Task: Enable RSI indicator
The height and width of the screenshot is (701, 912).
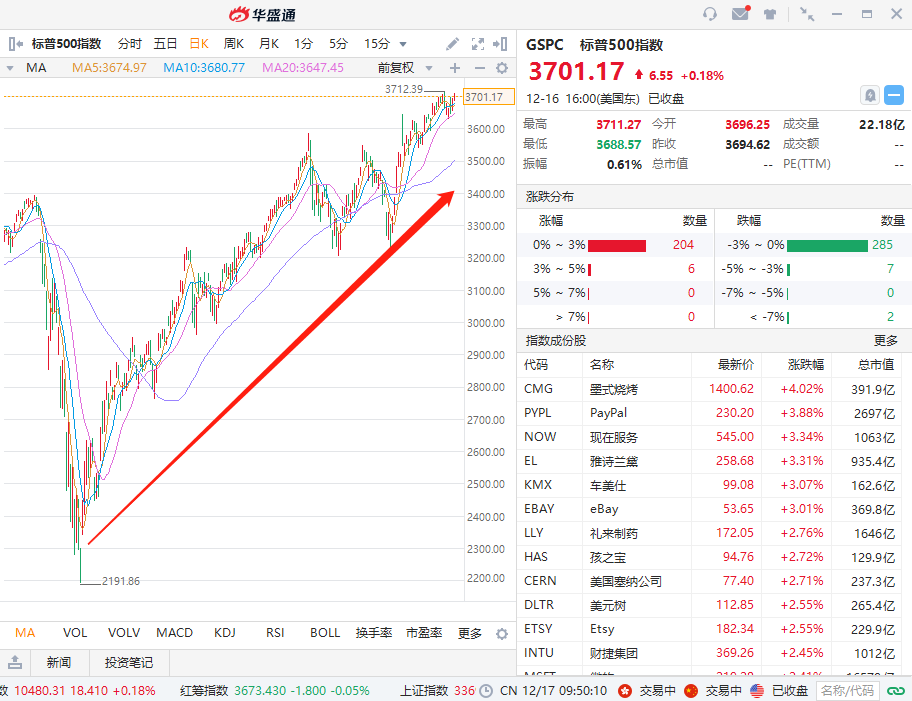Action: tap(275, 633)
